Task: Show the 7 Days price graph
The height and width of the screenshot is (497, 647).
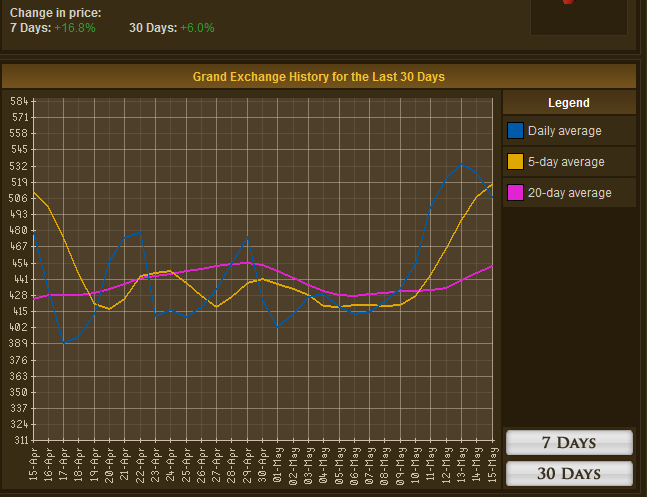Action: coord(569,443)
